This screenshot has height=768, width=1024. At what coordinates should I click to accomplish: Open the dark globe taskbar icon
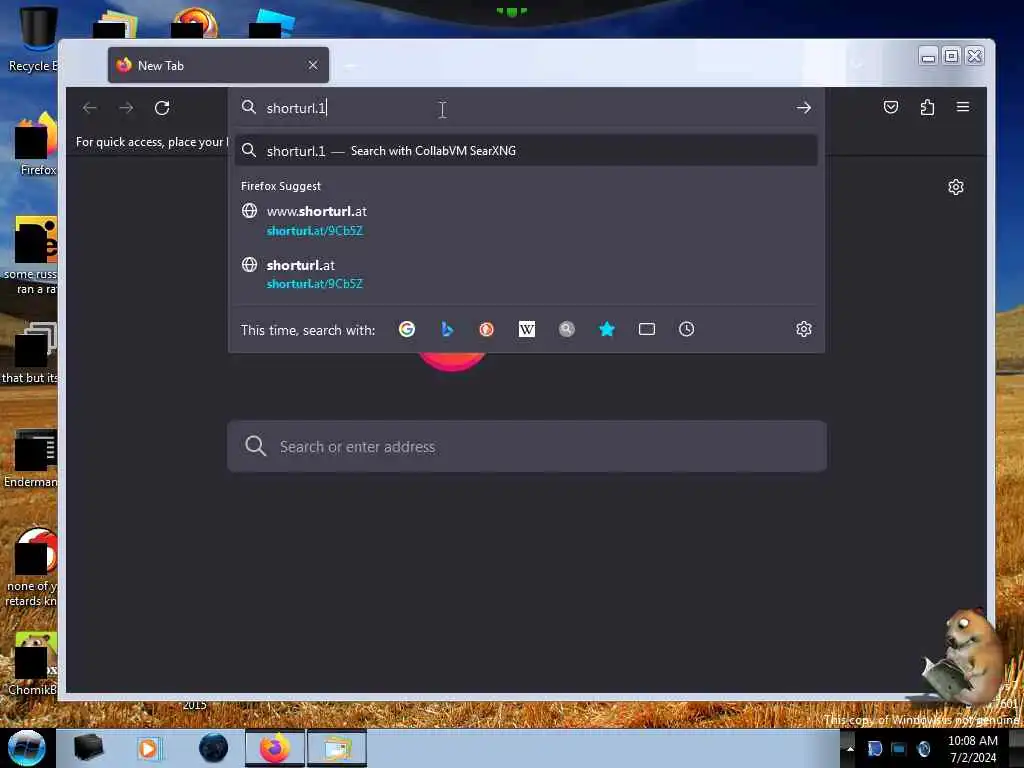213,748
